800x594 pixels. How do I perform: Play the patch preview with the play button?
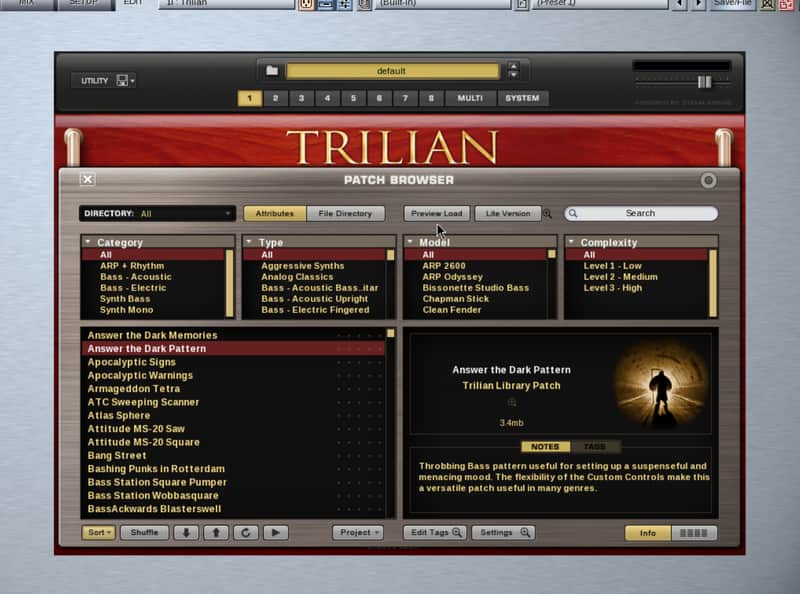tap(276, 533)
